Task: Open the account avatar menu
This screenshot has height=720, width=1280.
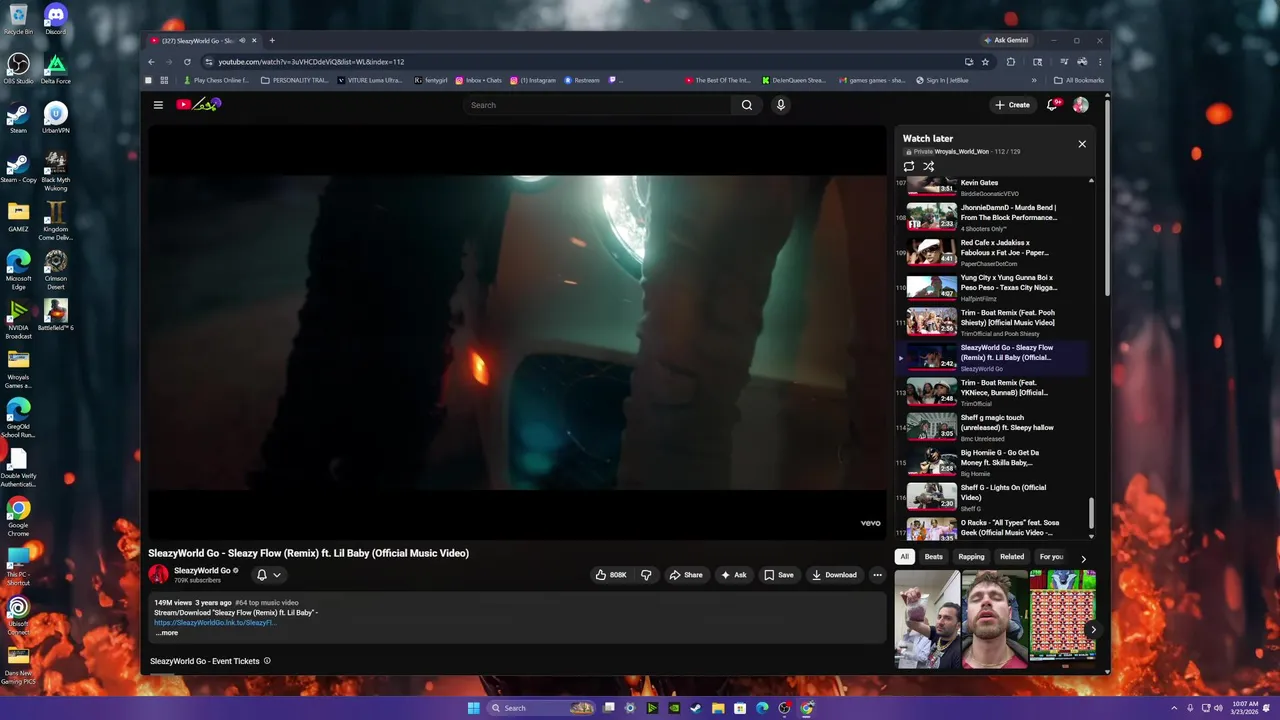Action: (1081, 105)
